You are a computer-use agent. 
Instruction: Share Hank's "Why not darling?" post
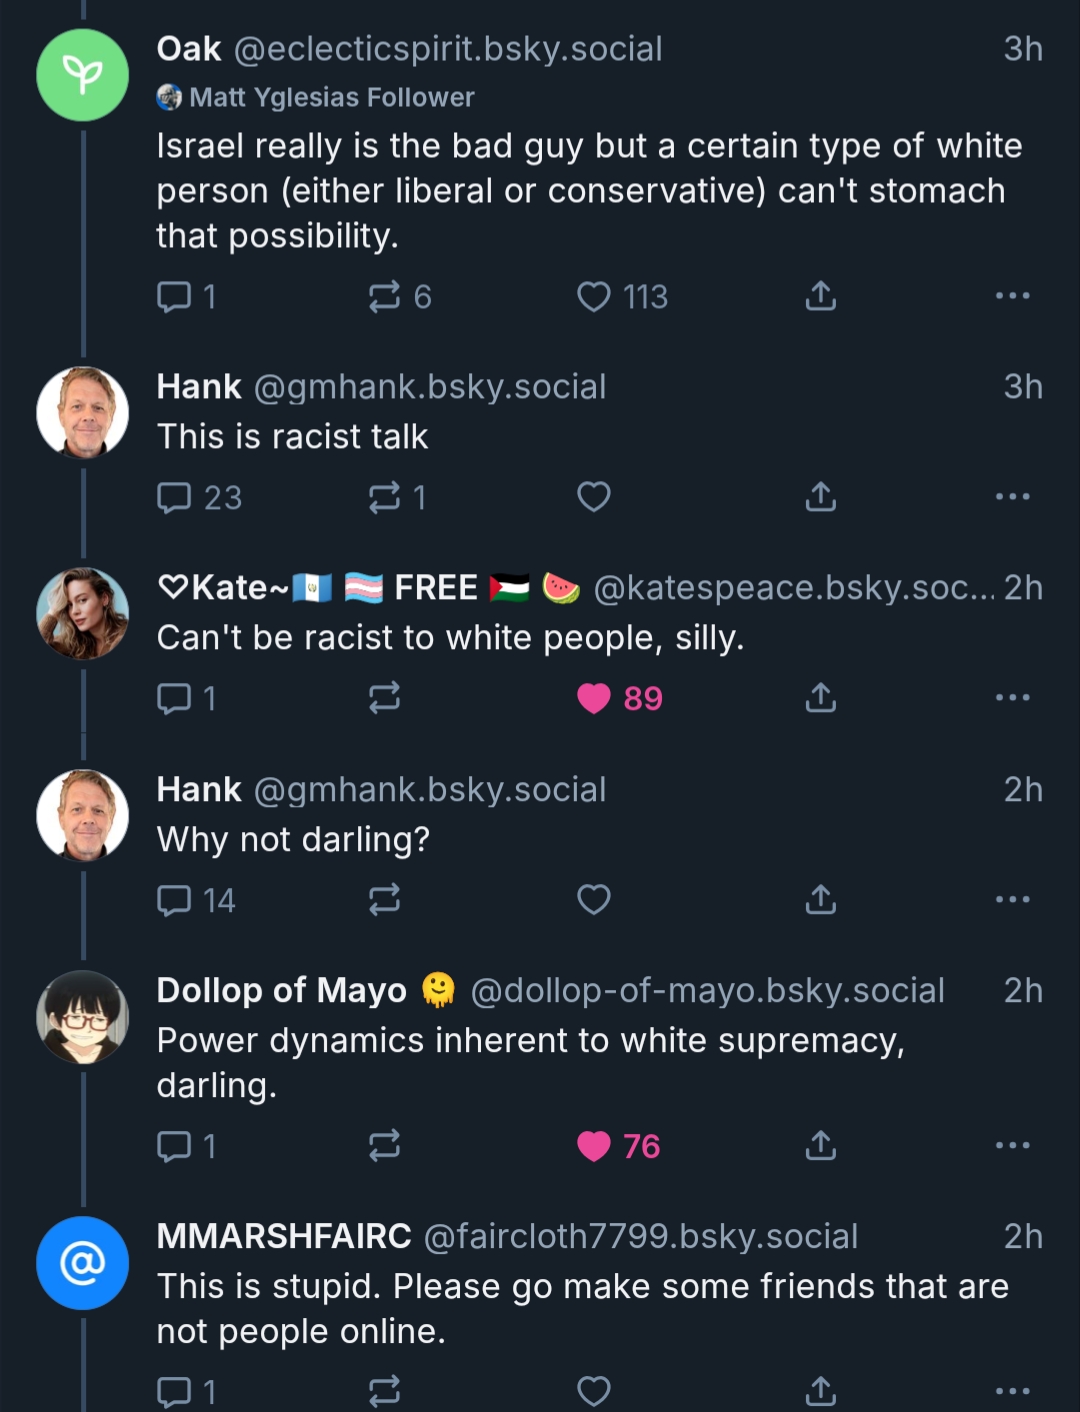(820, 900)
